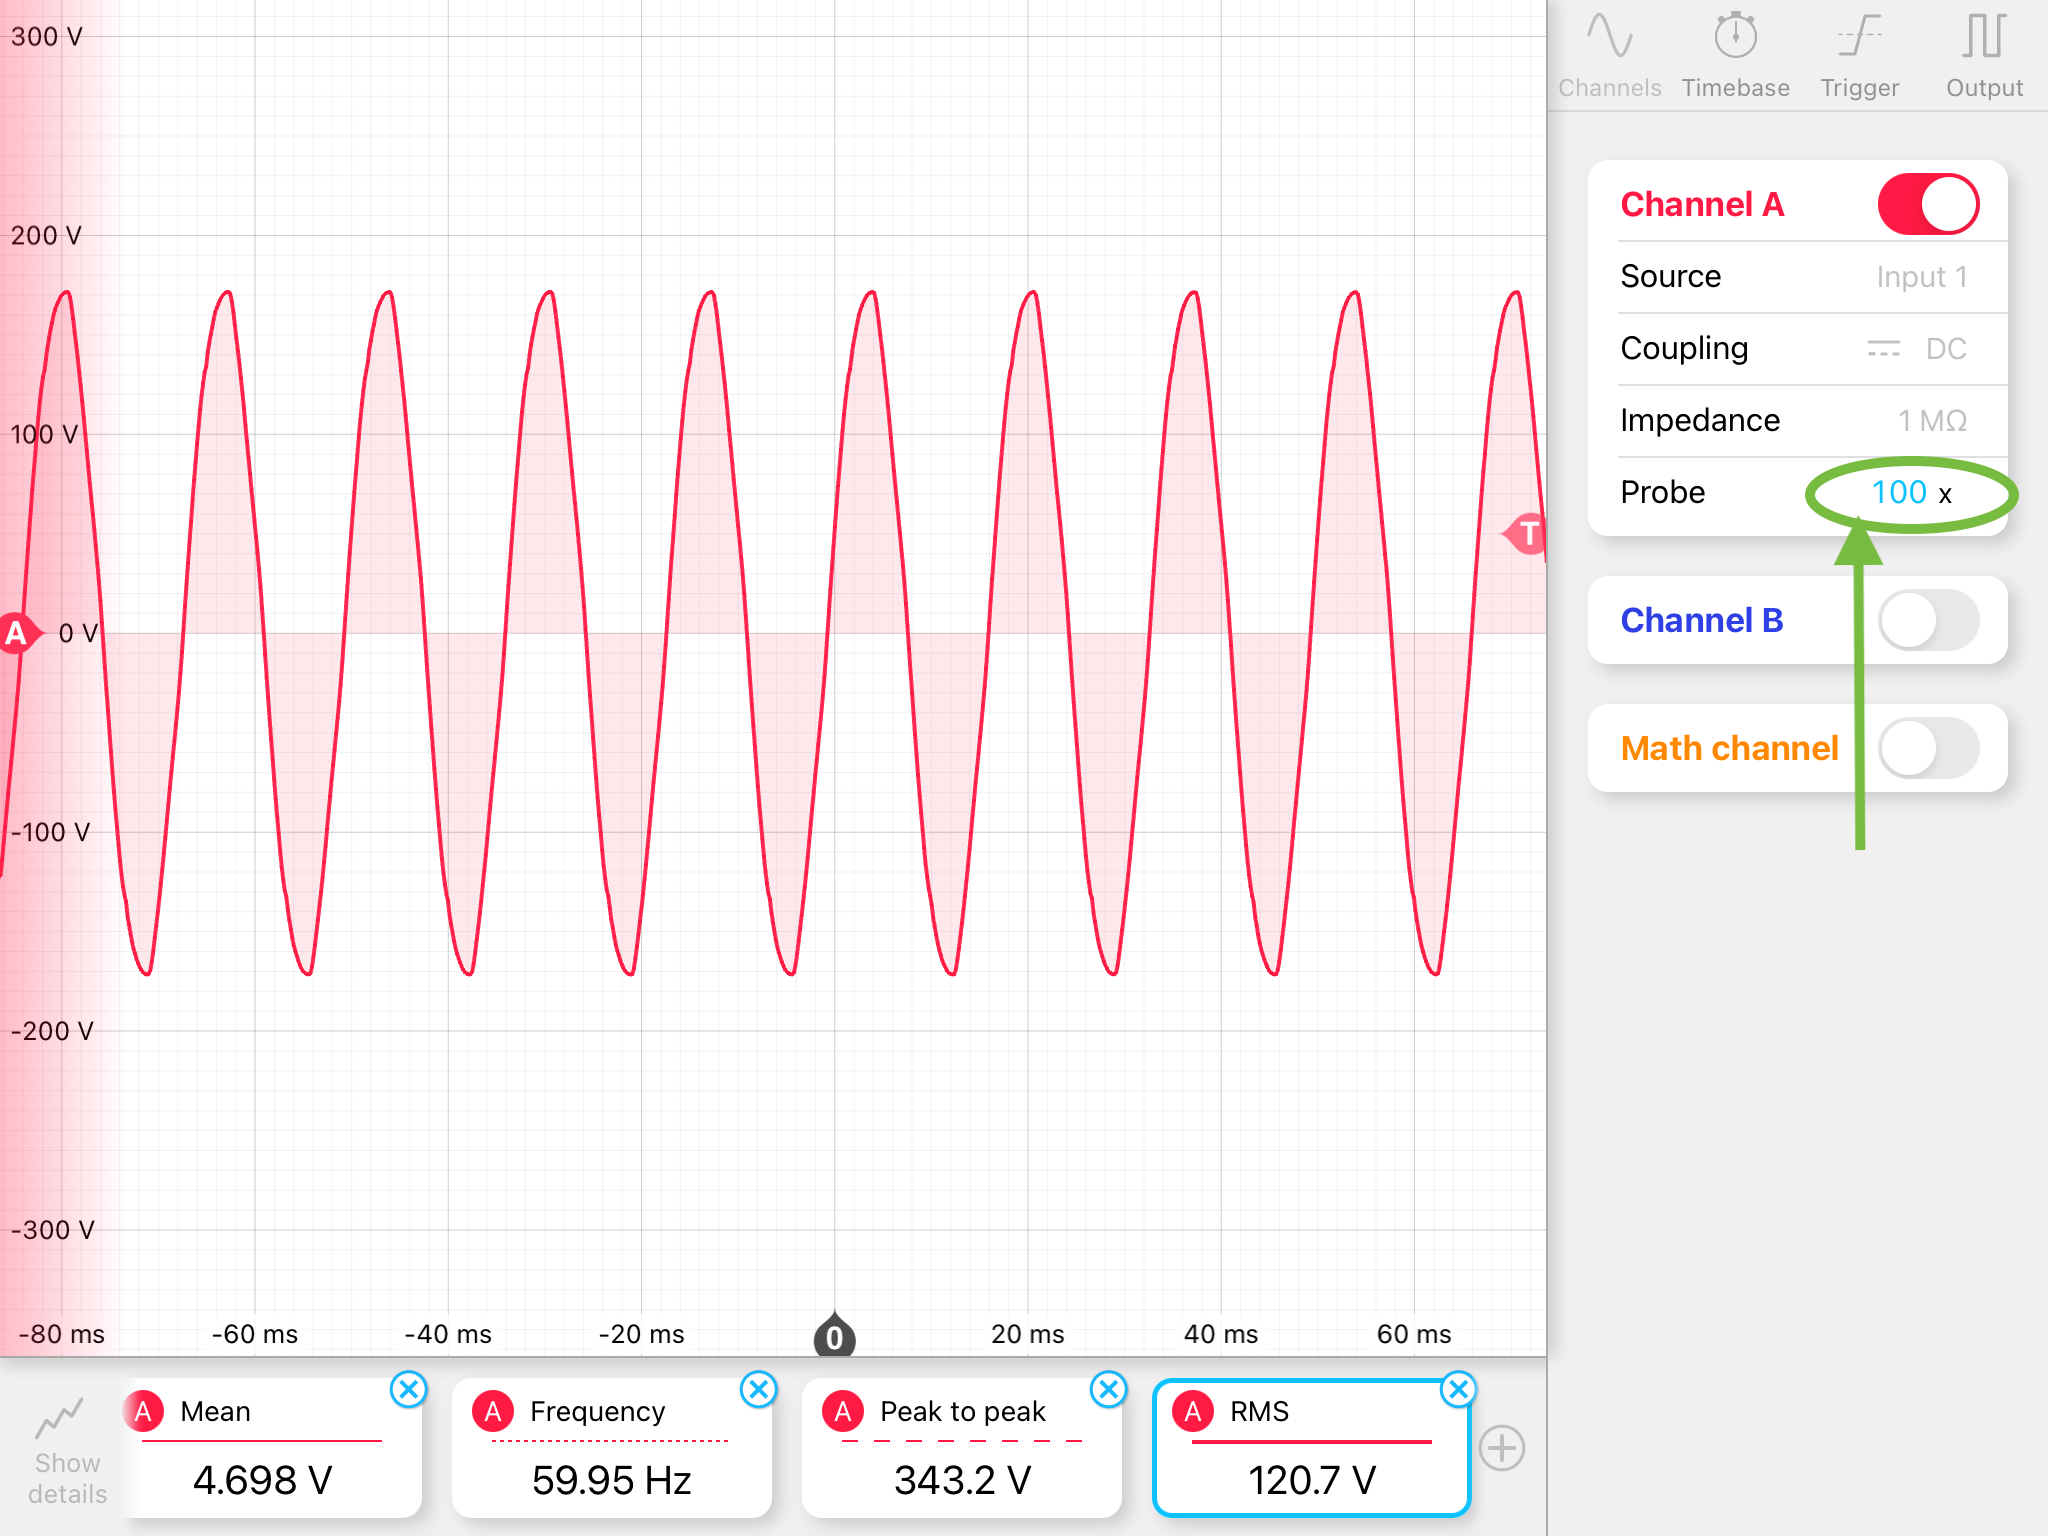The height and width of the screenshot is (1536, 2048).
Task: Remove the Frequency measurement
Action: click(759, 1389)
